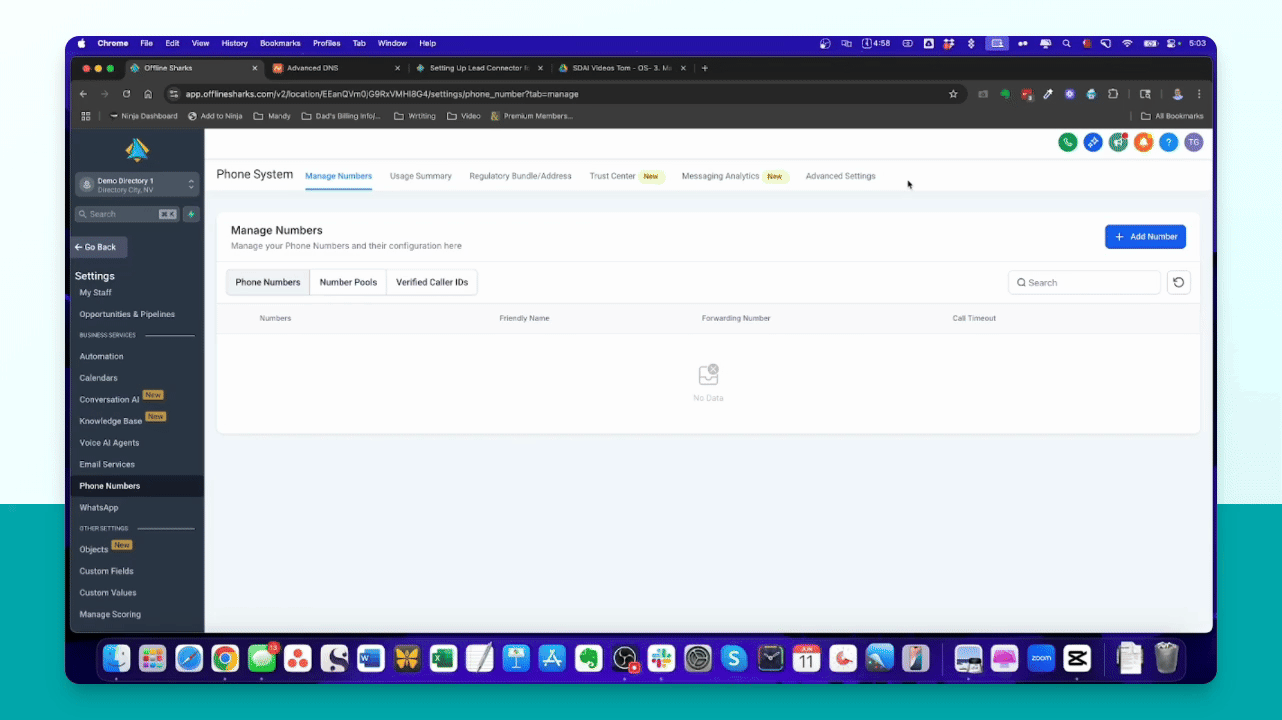Open the Trash in the Dock
Screen dimensions: 1282x720
1166,658
